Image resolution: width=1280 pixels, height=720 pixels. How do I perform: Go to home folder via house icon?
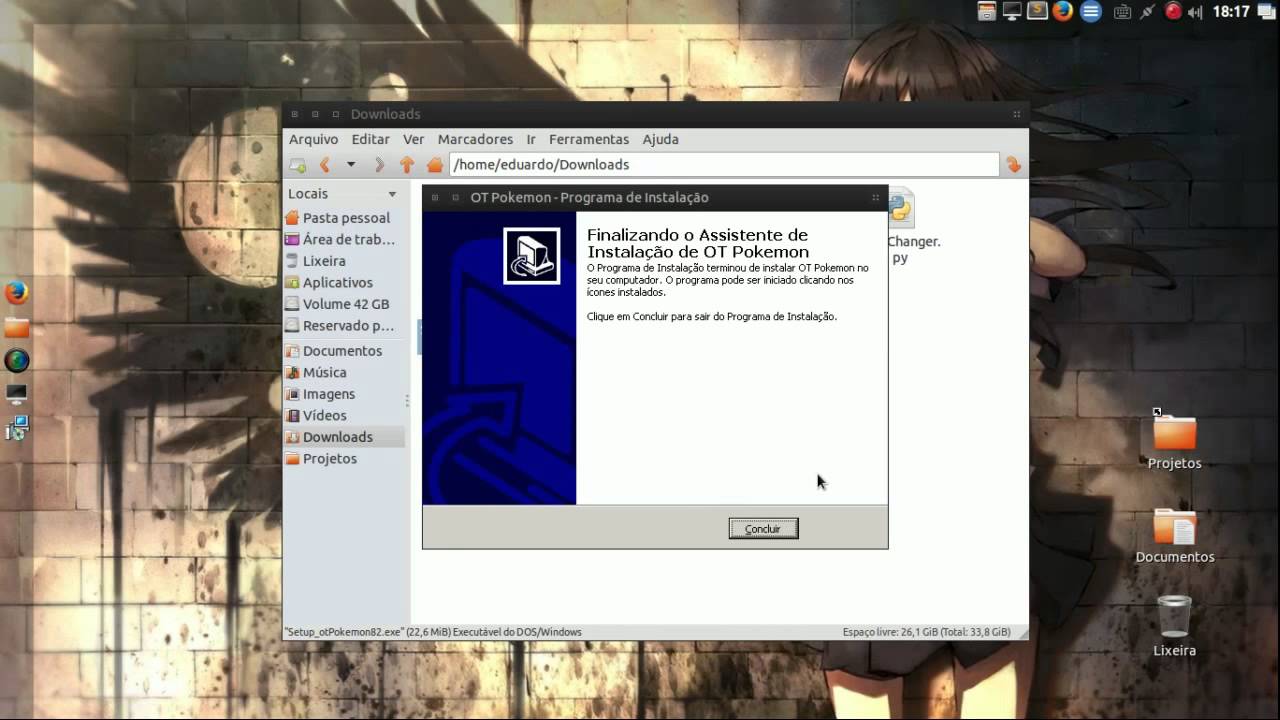point(435,165)
